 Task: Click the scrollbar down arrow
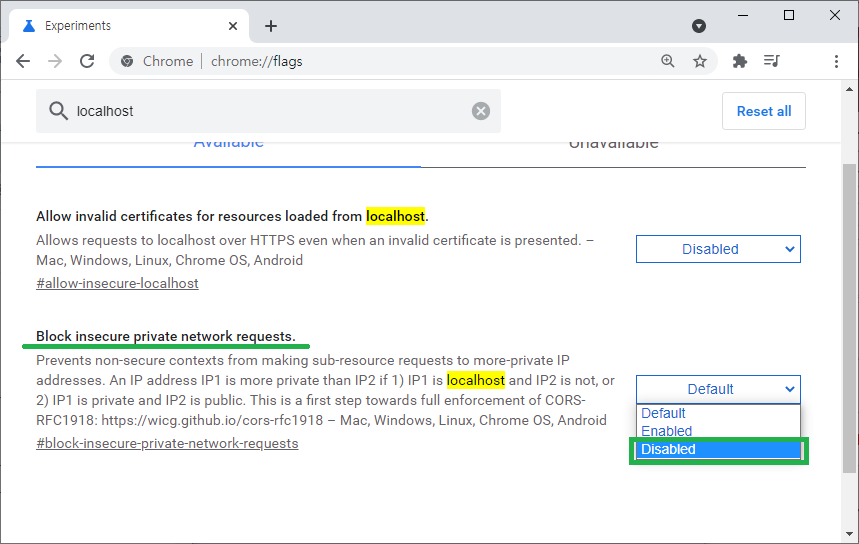(849, 534)
